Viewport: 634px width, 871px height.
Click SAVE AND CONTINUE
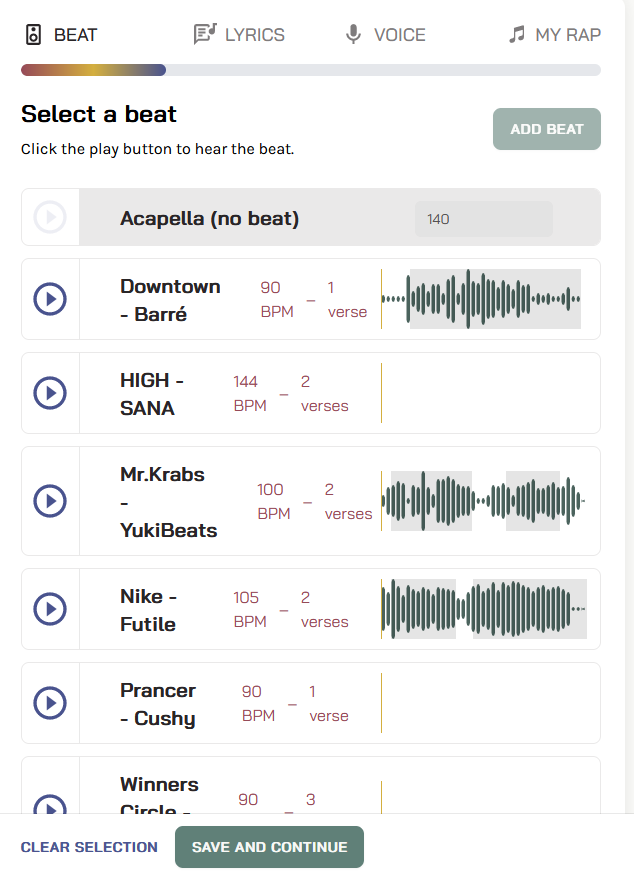click(x=269, y=847)
